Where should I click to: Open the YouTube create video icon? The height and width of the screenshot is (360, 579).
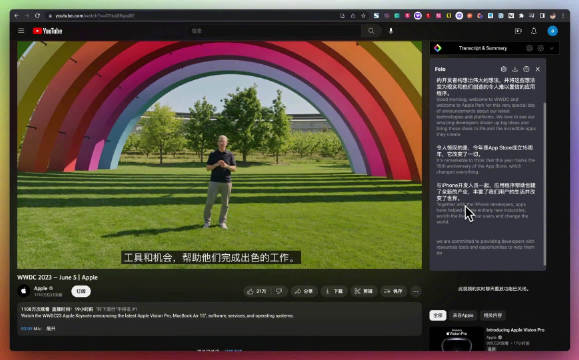pyautogui.click(x=518, y=31)
